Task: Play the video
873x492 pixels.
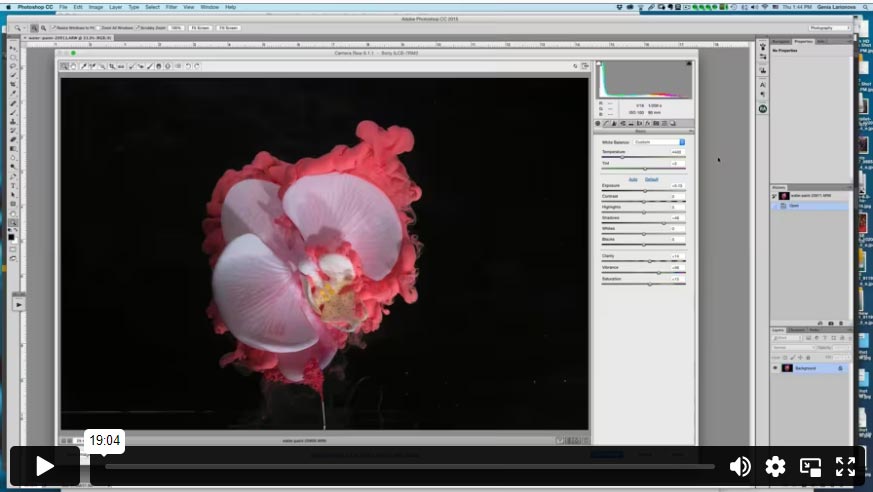Action: pyautogui.click(x=45, y=466)
